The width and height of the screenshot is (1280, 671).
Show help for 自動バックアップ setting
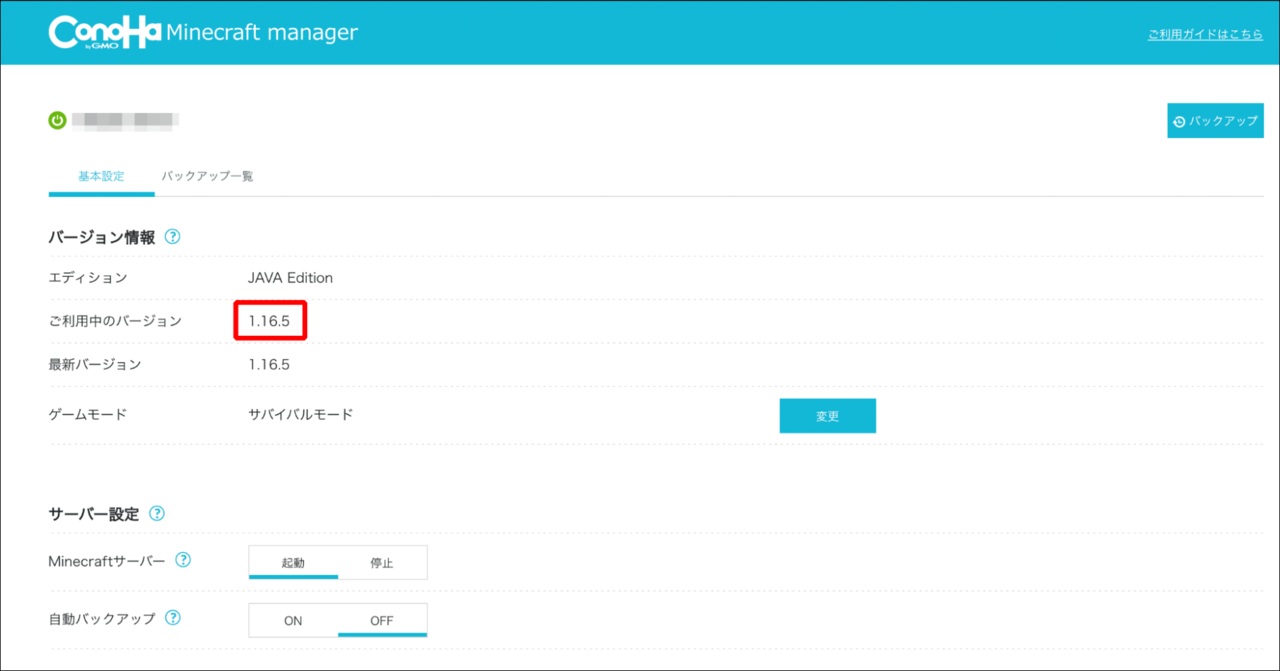pos(173,618)
